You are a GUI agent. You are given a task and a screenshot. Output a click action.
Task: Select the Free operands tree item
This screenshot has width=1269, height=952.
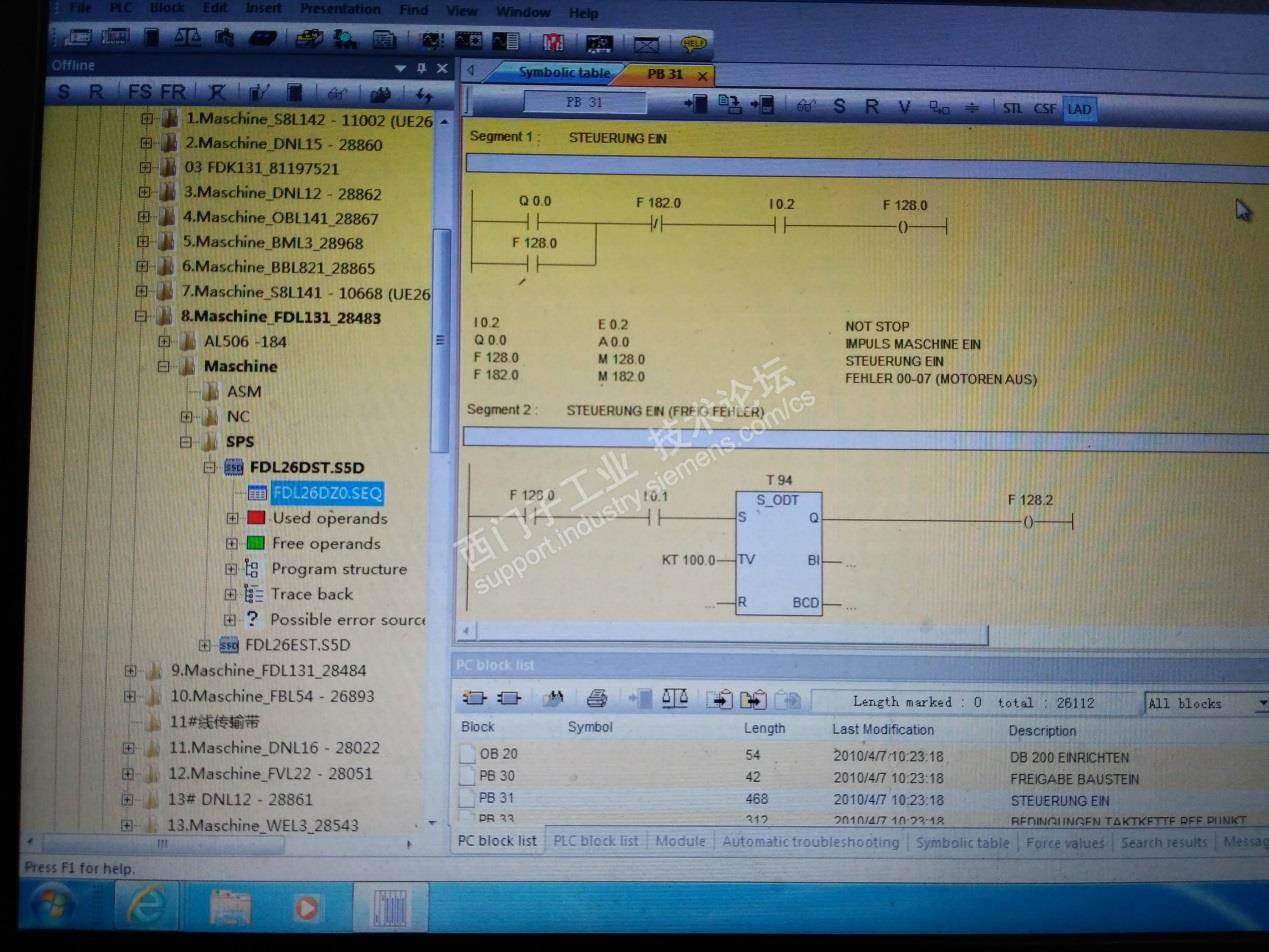[x=326, y=543]
